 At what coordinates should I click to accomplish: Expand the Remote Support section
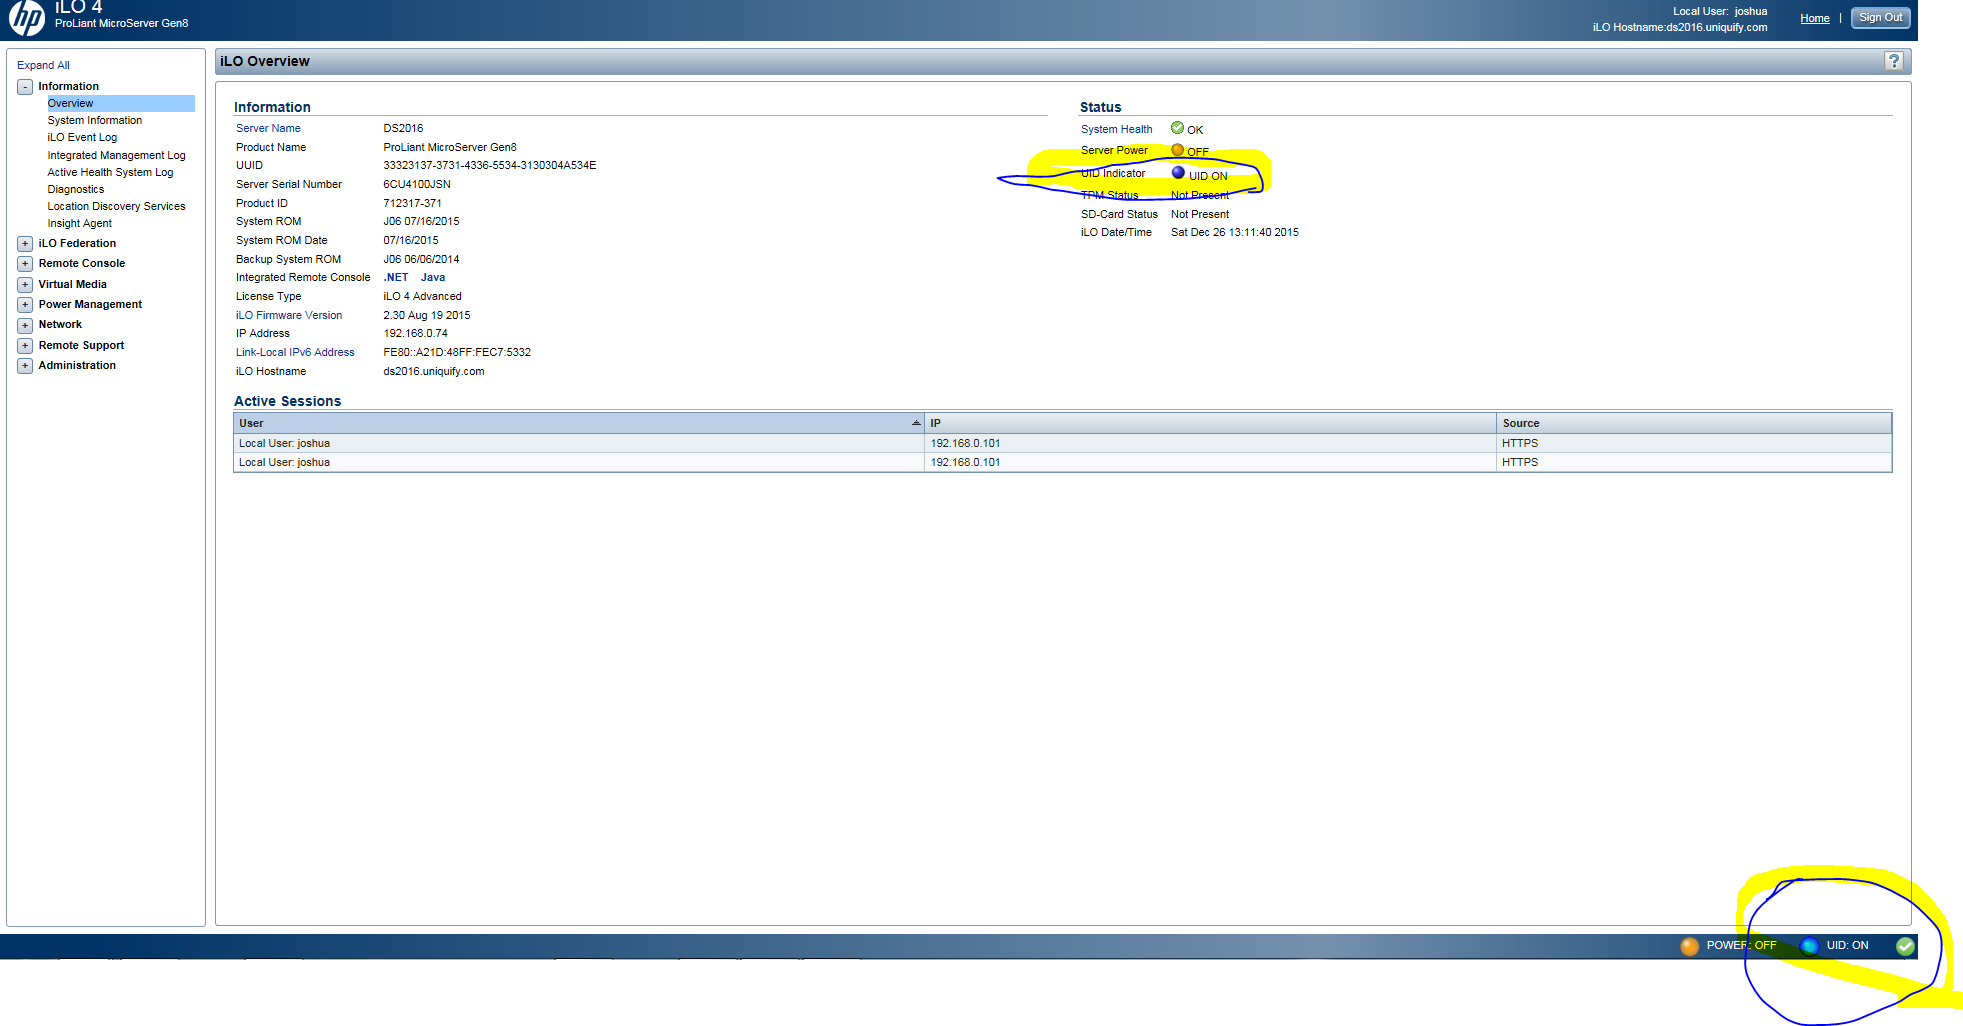[x=25, y=346]
